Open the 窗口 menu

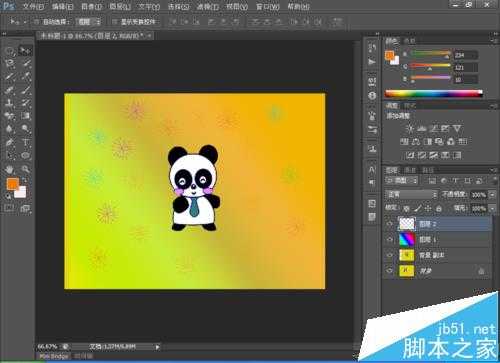tap(268, 6)
